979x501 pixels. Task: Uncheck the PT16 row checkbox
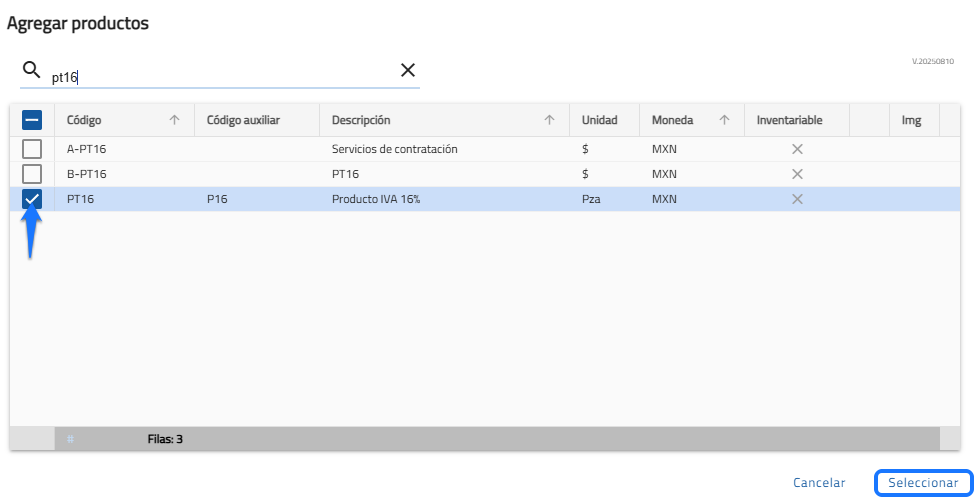point(32,199)
